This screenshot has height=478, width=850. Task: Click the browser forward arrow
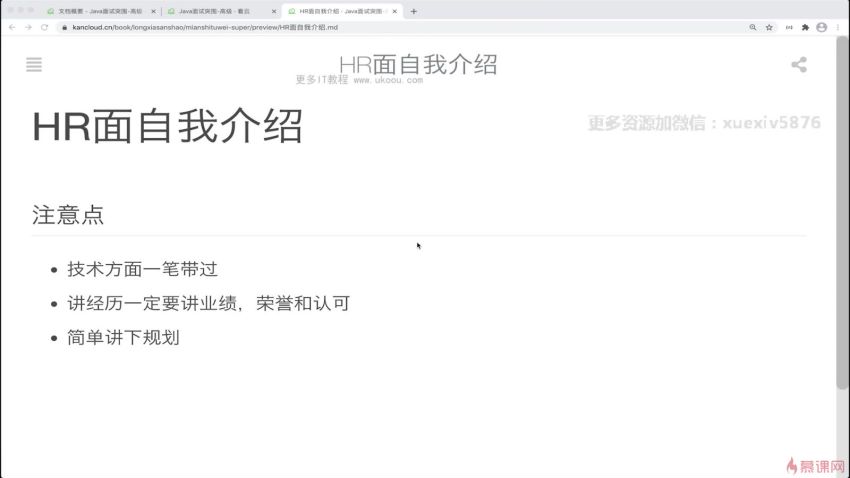(28, 27)
